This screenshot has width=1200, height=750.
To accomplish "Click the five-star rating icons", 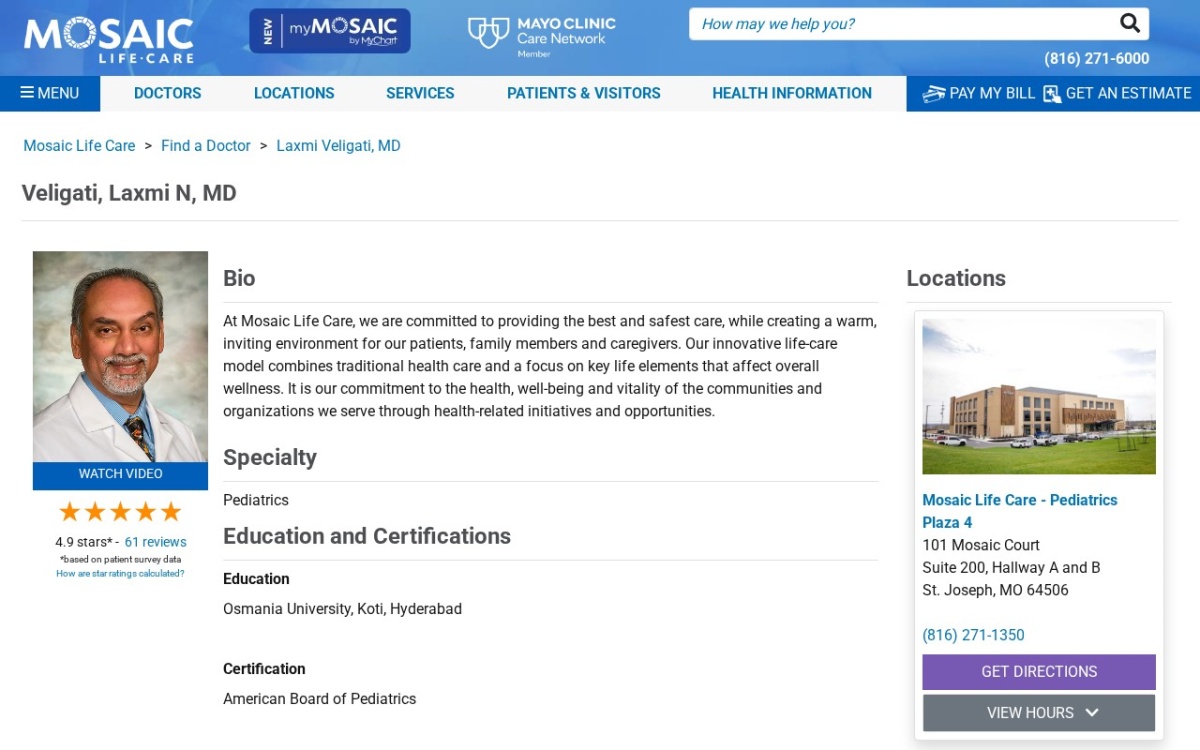I will [x=120, y=512].
